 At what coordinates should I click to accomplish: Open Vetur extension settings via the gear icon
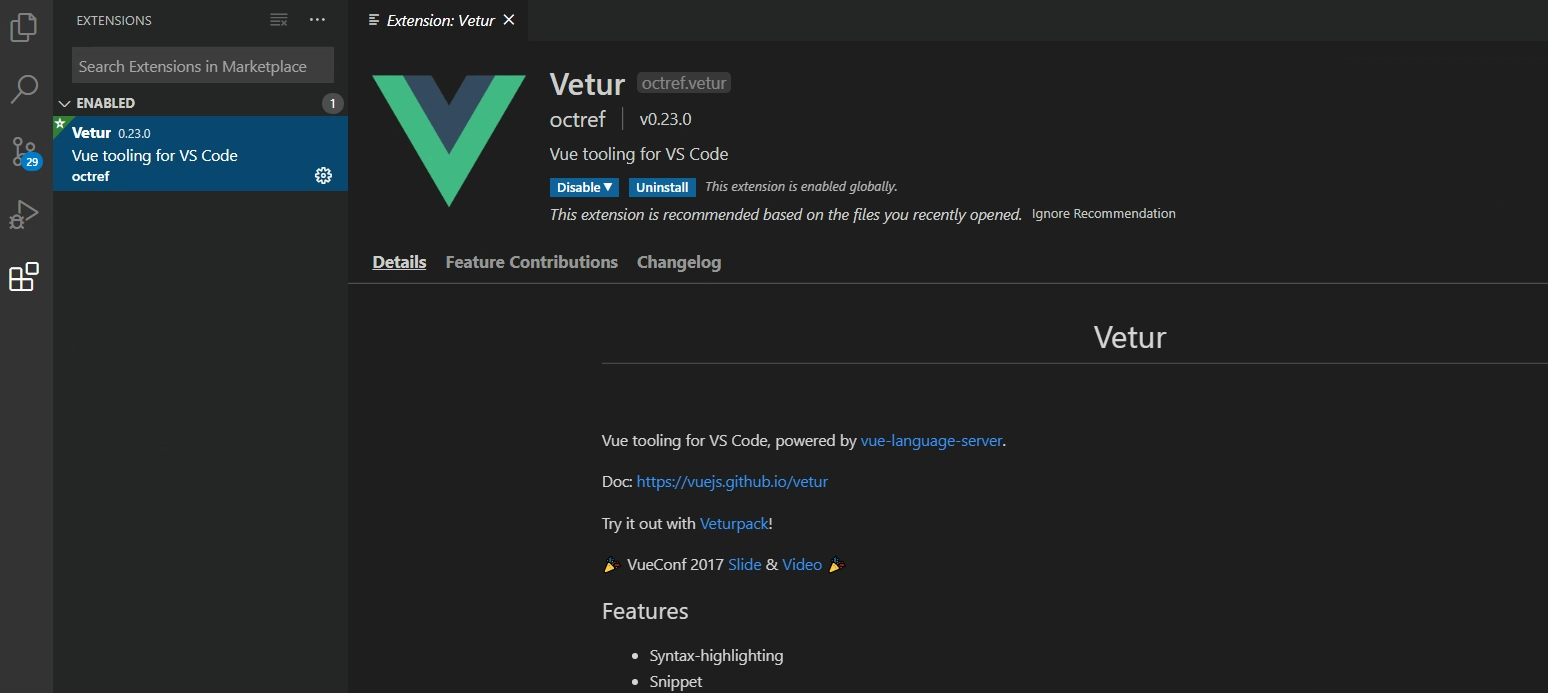coord(322,175)
